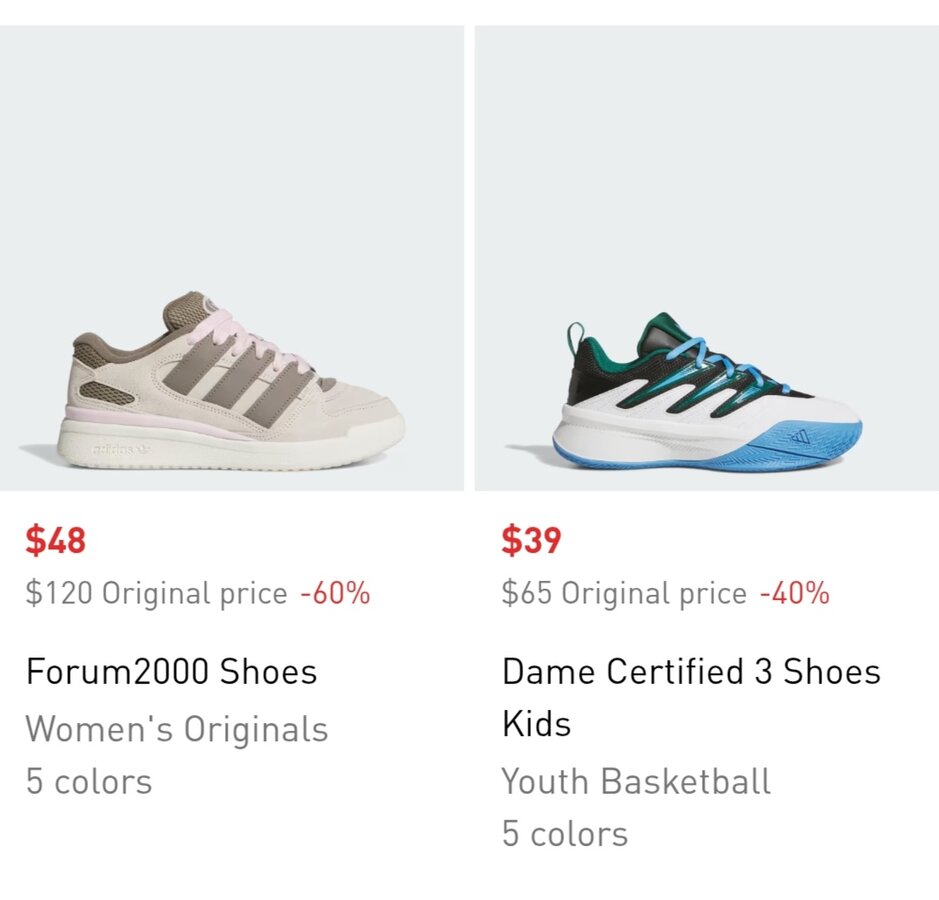Click the -60% discount label
Image resolution: width=939 pixels, height=900 pixels.
click(335, 593)
